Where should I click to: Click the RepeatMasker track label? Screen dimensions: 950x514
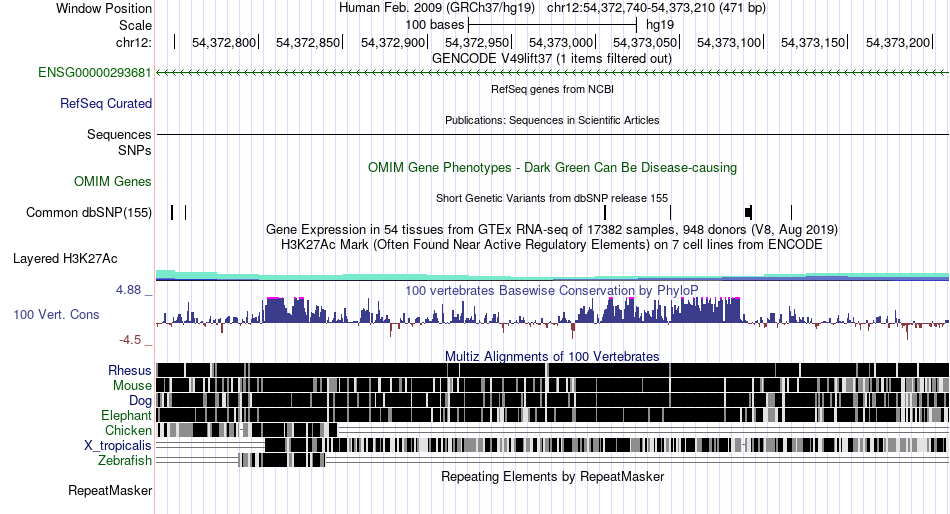[x=110, y=490]
